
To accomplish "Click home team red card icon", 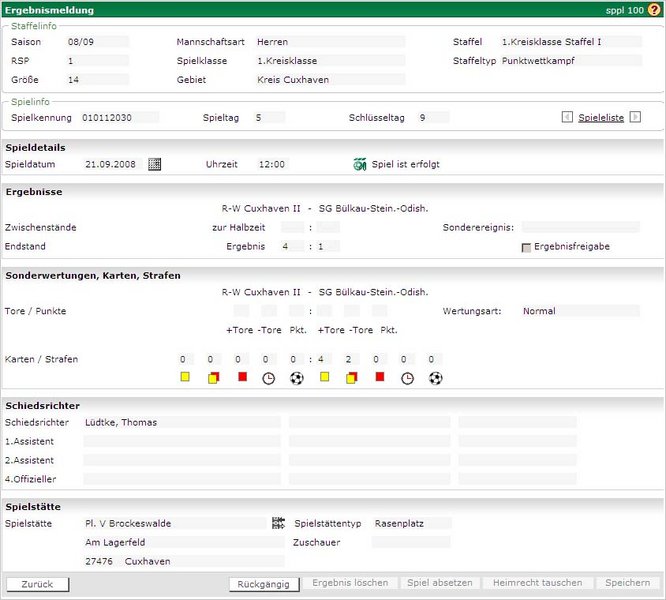I will (241, 377).
